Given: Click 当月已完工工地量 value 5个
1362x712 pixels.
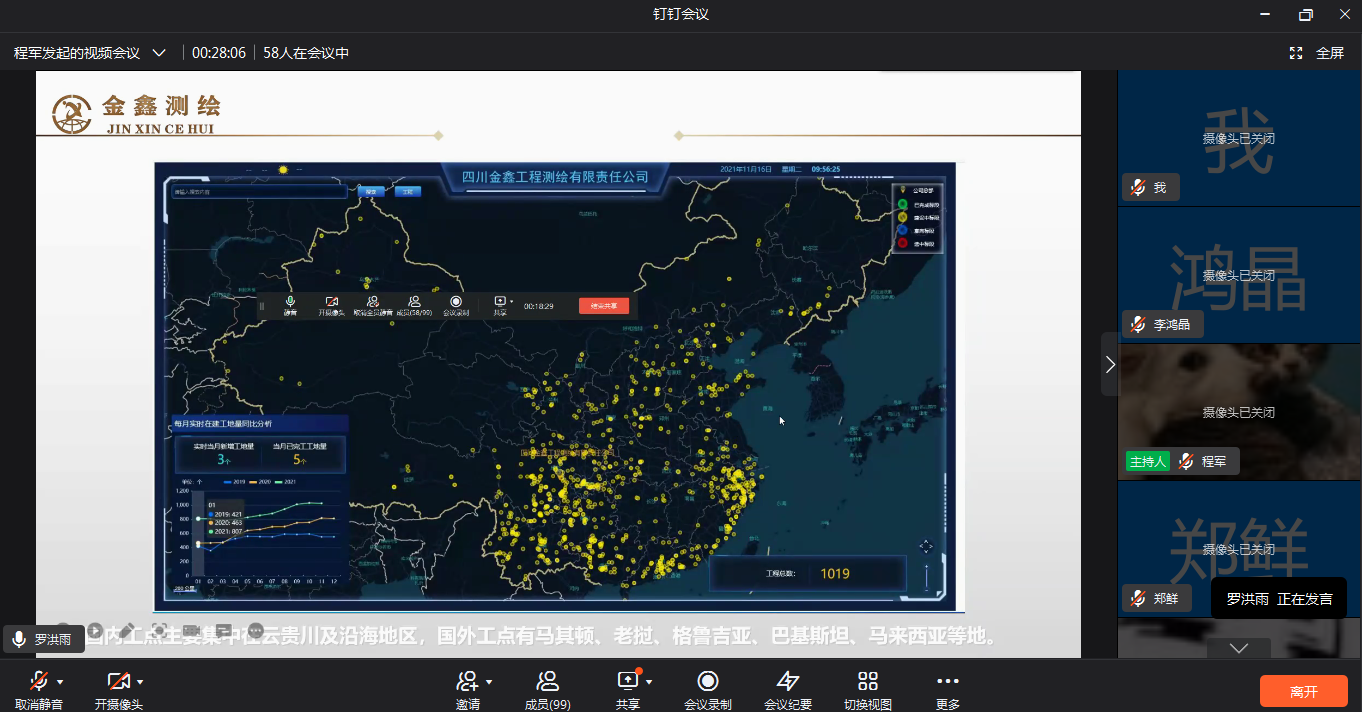Looking at the screenshot, I should (299, 460).
